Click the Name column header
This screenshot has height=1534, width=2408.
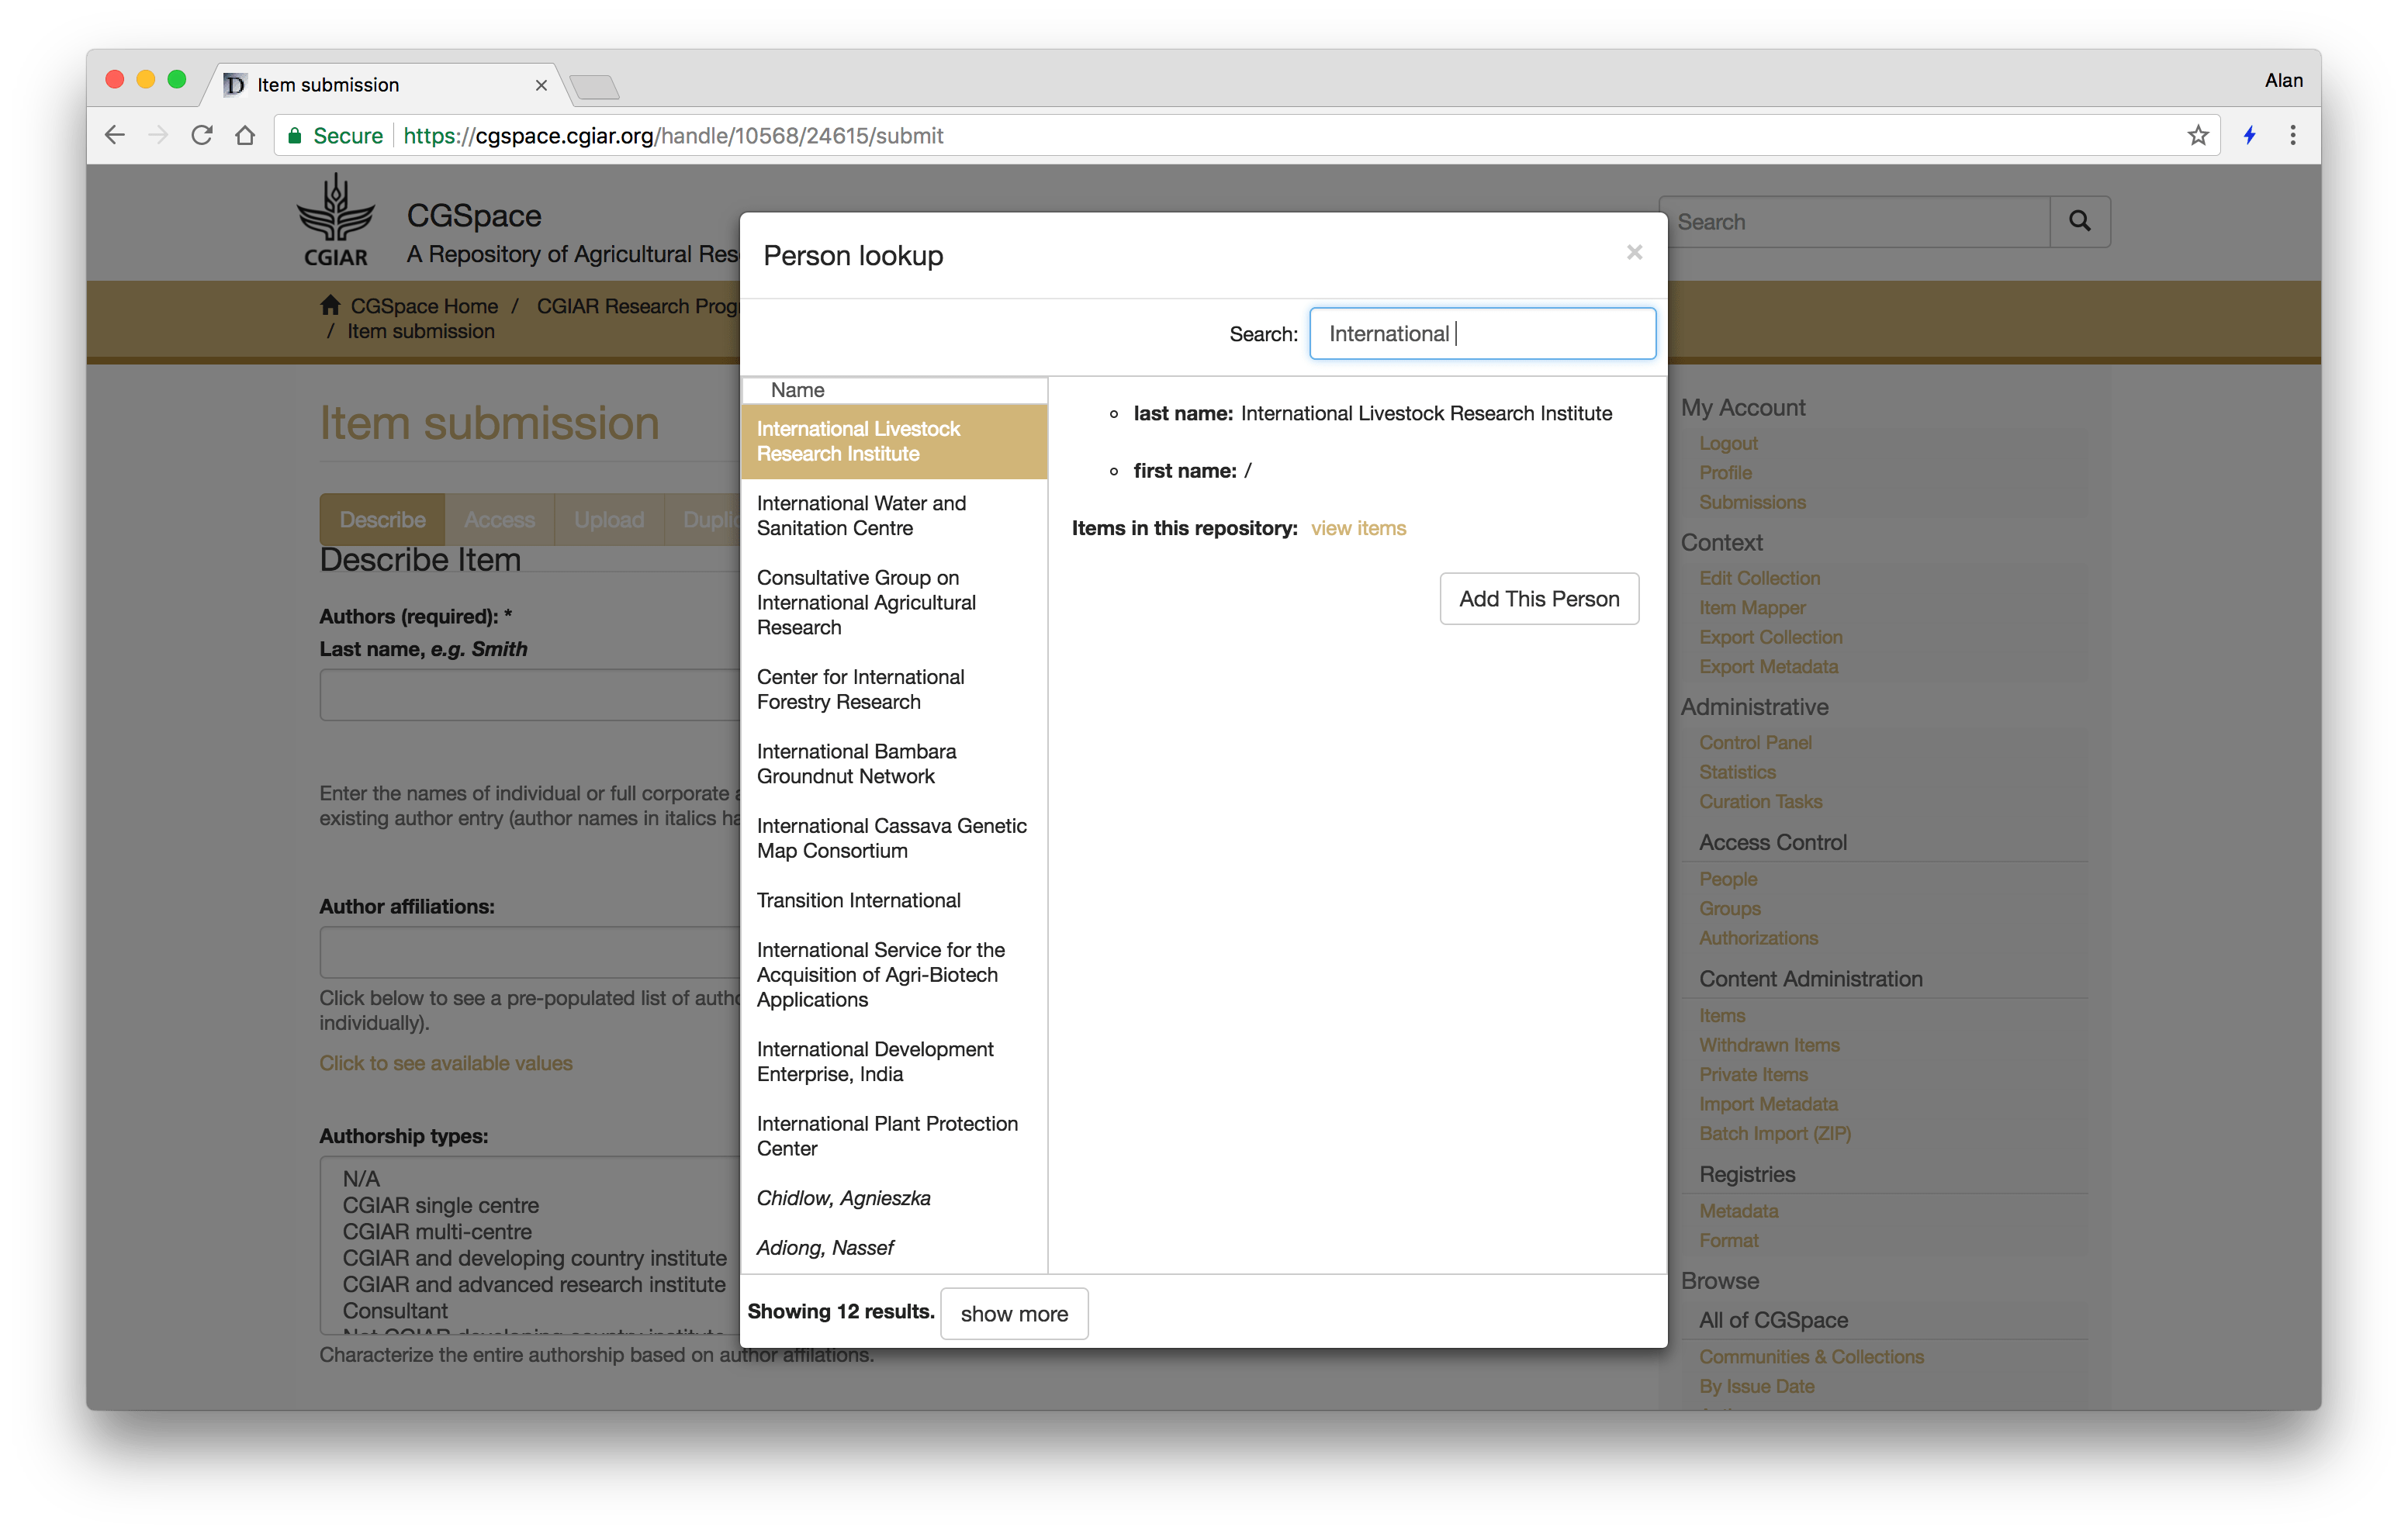(894, 390)
